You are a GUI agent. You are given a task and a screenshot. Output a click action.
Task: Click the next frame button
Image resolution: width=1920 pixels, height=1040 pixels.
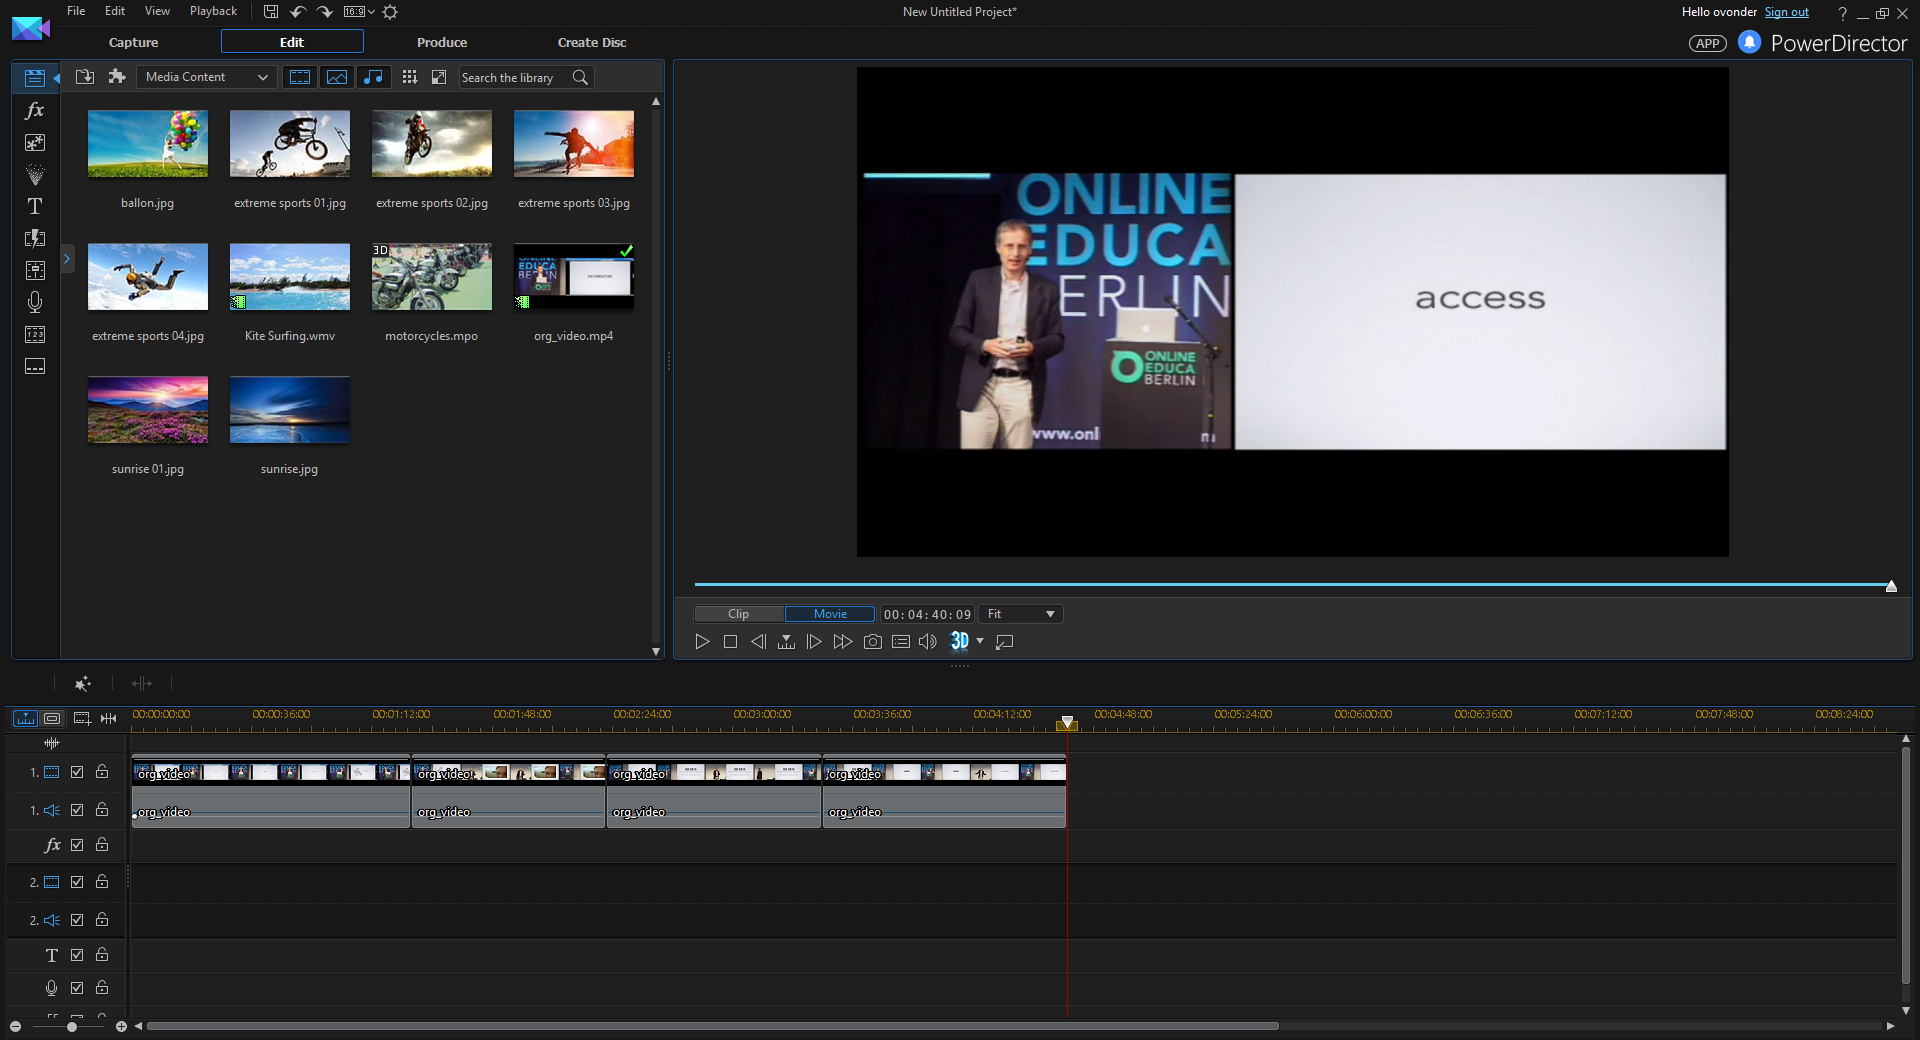[814, 642]
